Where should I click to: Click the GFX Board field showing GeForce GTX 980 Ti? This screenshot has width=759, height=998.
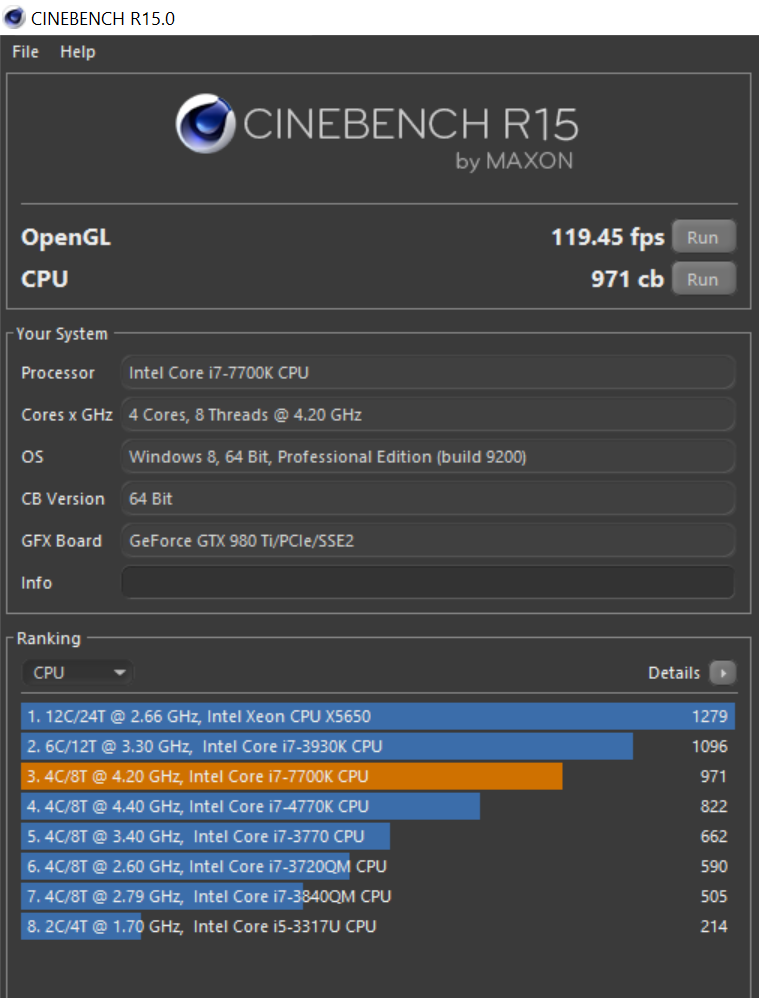click(427, 540)
